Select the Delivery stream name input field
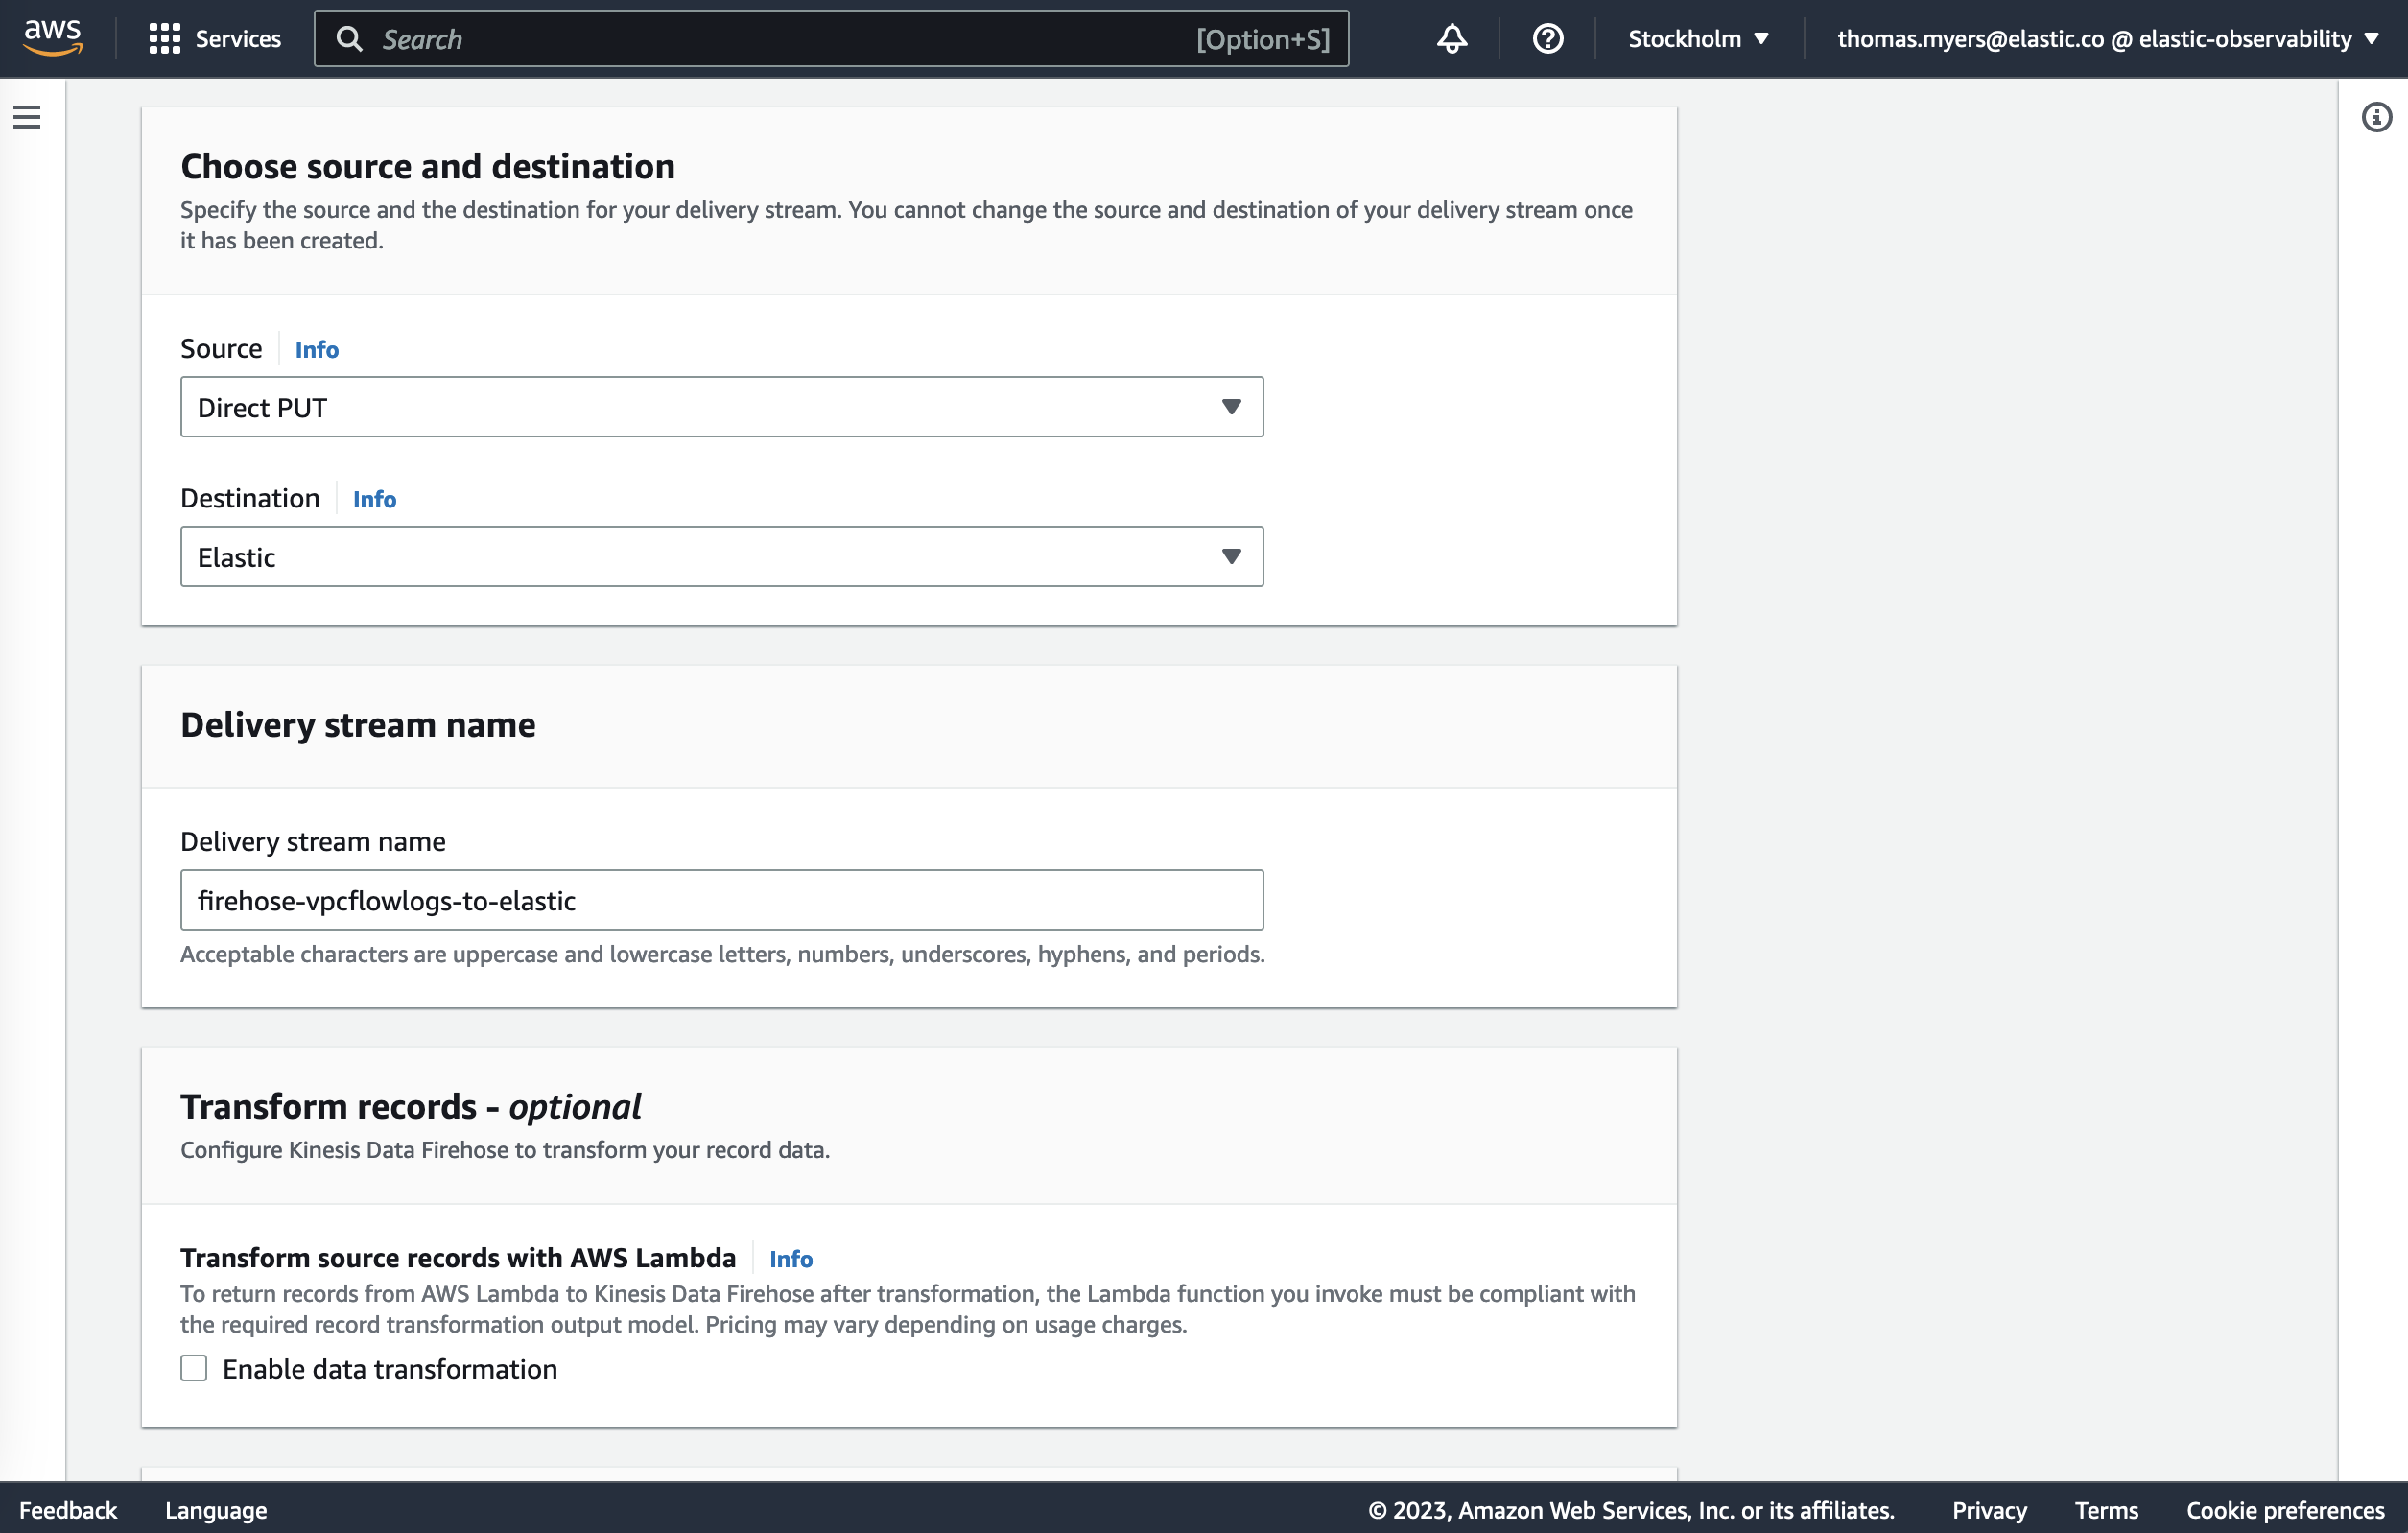Image resolution: width=2408 pixels, height=1533 pixels. coord(722,900)
